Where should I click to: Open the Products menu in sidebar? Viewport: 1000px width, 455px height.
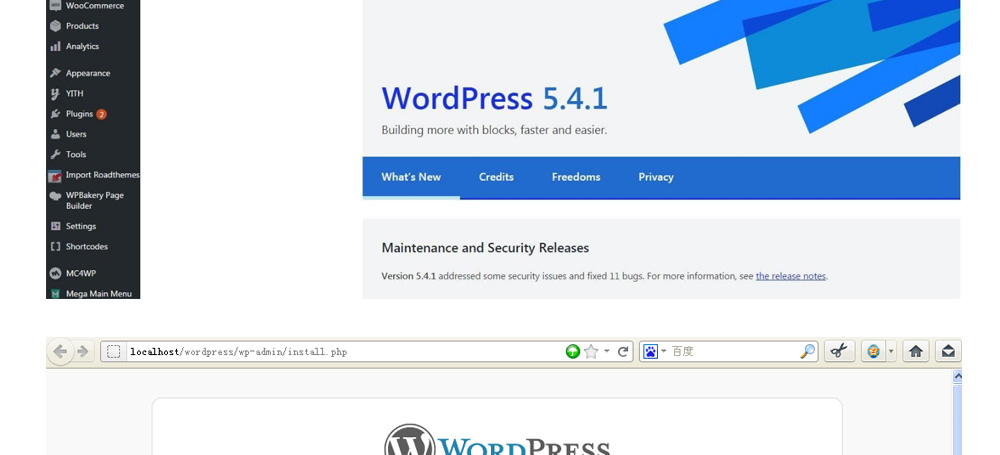[81, 26]
